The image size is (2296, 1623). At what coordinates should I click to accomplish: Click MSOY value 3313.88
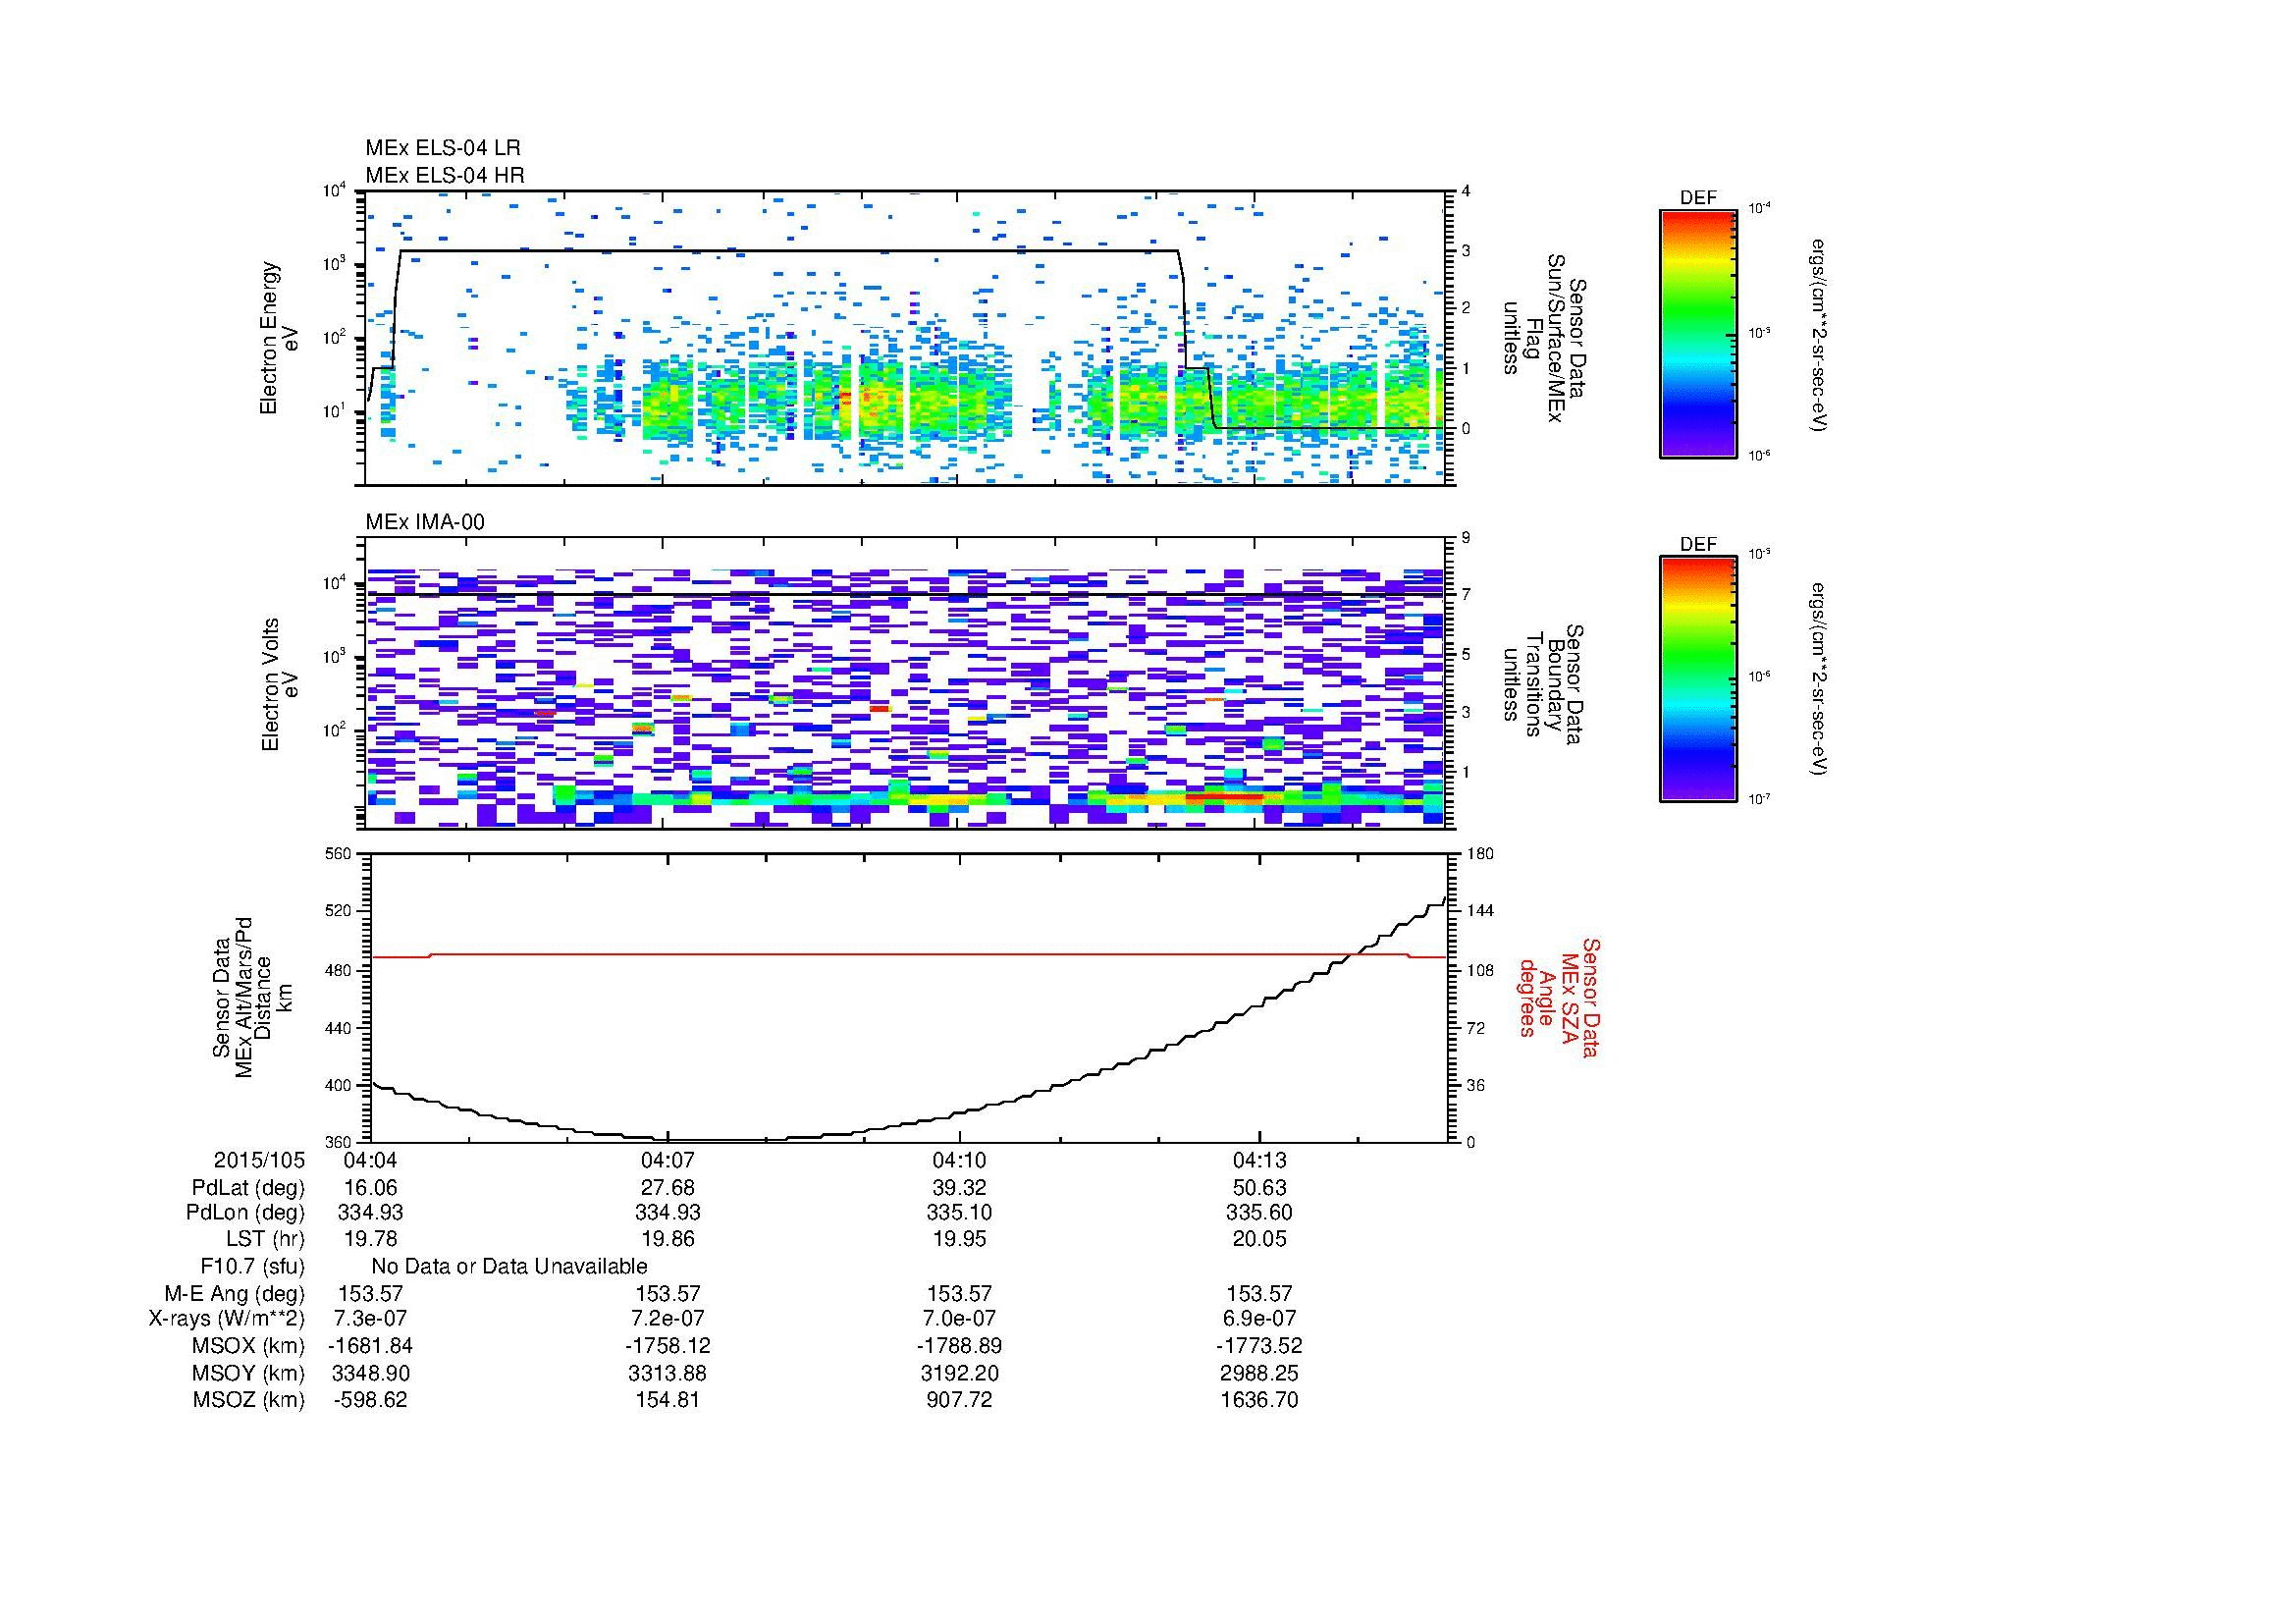pos(667,1373)
